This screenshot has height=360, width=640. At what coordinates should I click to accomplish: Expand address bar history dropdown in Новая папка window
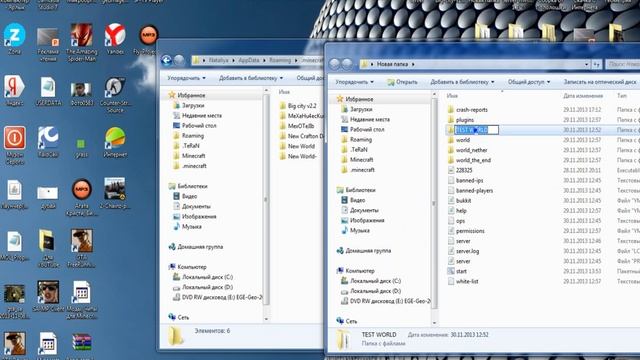tap(587, 64)
